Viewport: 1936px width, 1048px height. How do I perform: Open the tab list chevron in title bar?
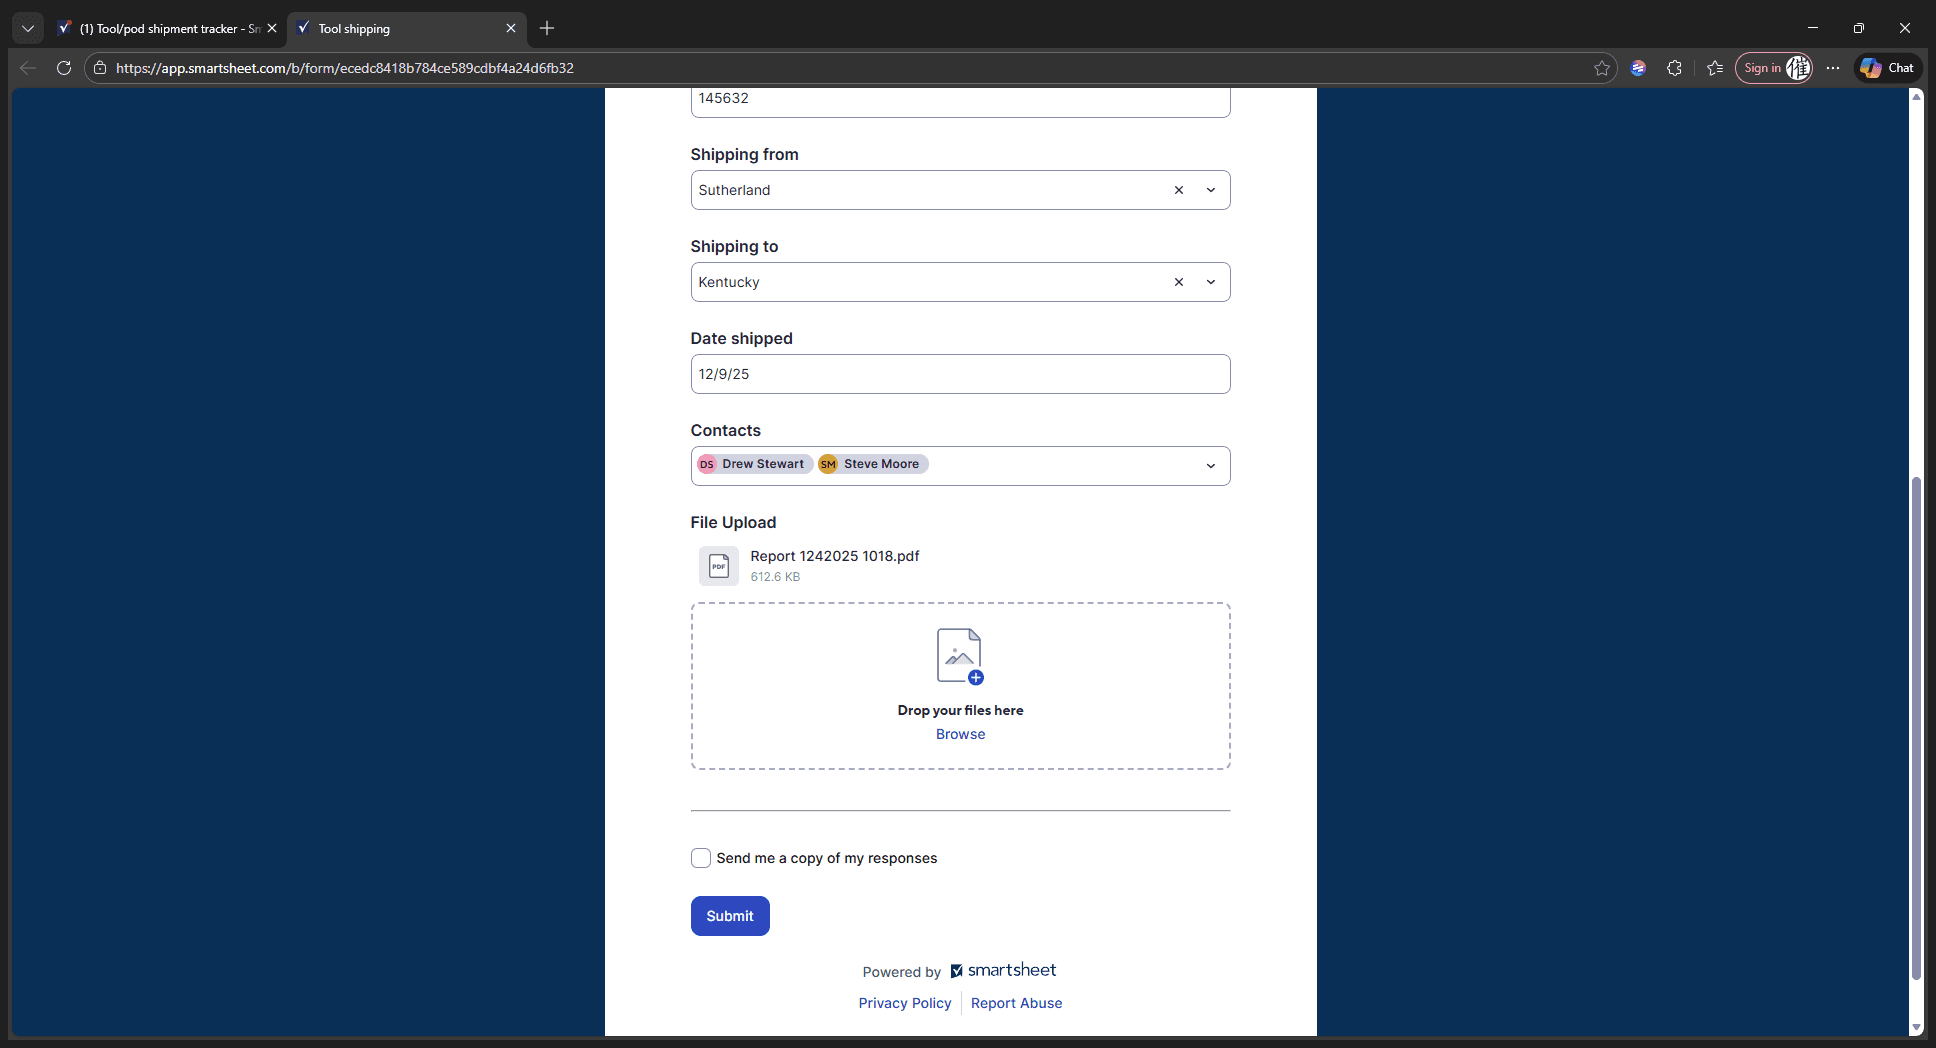pos(28,28)
